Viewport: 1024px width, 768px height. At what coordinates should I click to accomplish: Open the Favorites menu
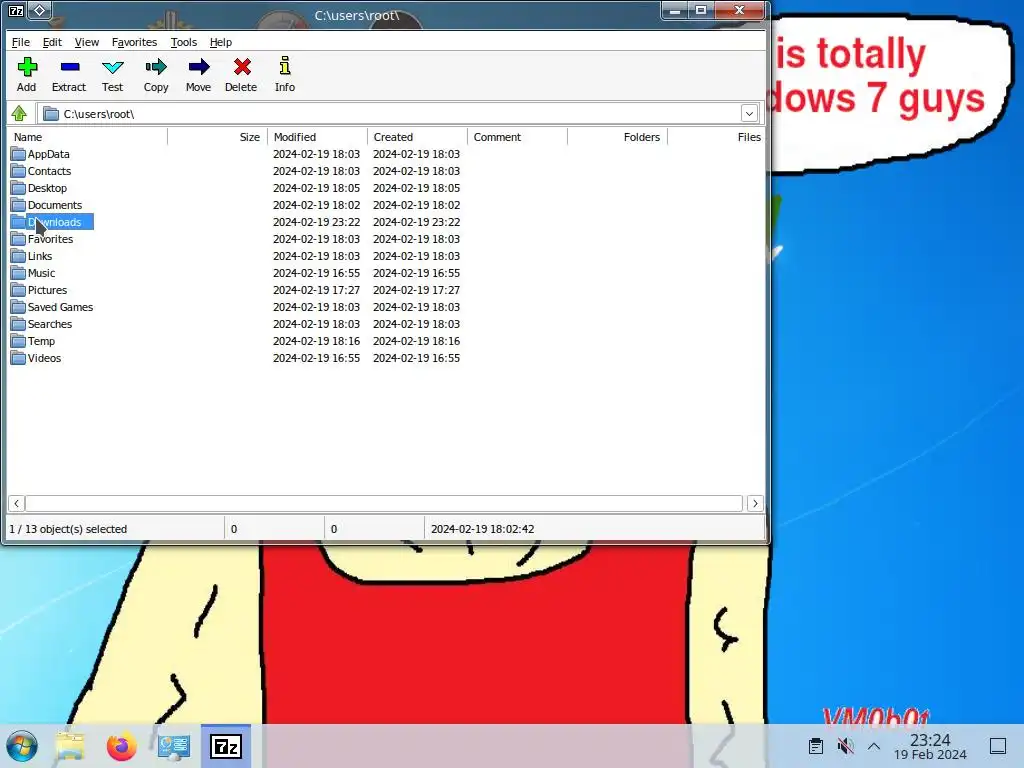coord(135,42)
